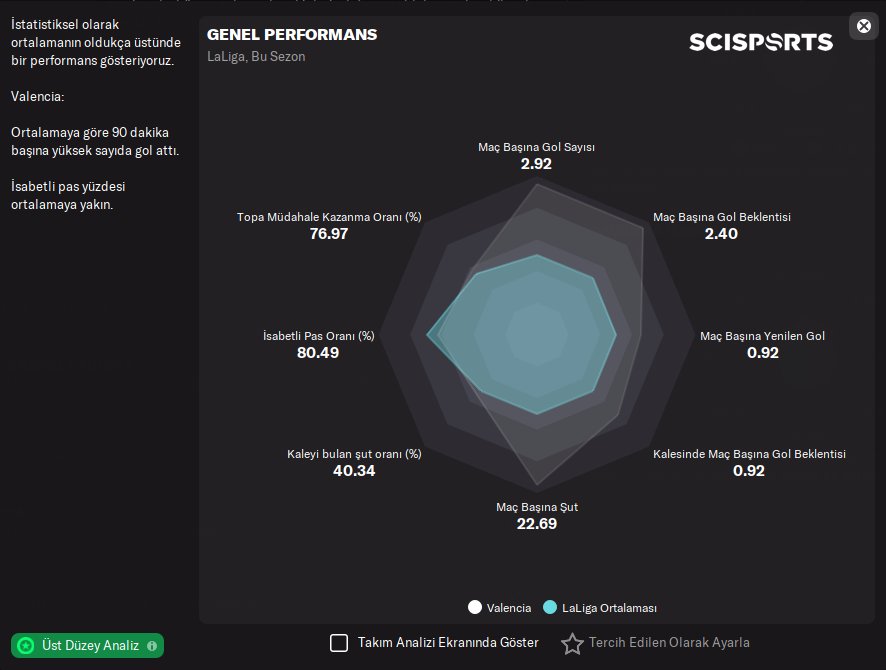
Task: Click Topa Müdahale Kazanma Oranı label
Action: pyautogui.click(x=329, y=217)
